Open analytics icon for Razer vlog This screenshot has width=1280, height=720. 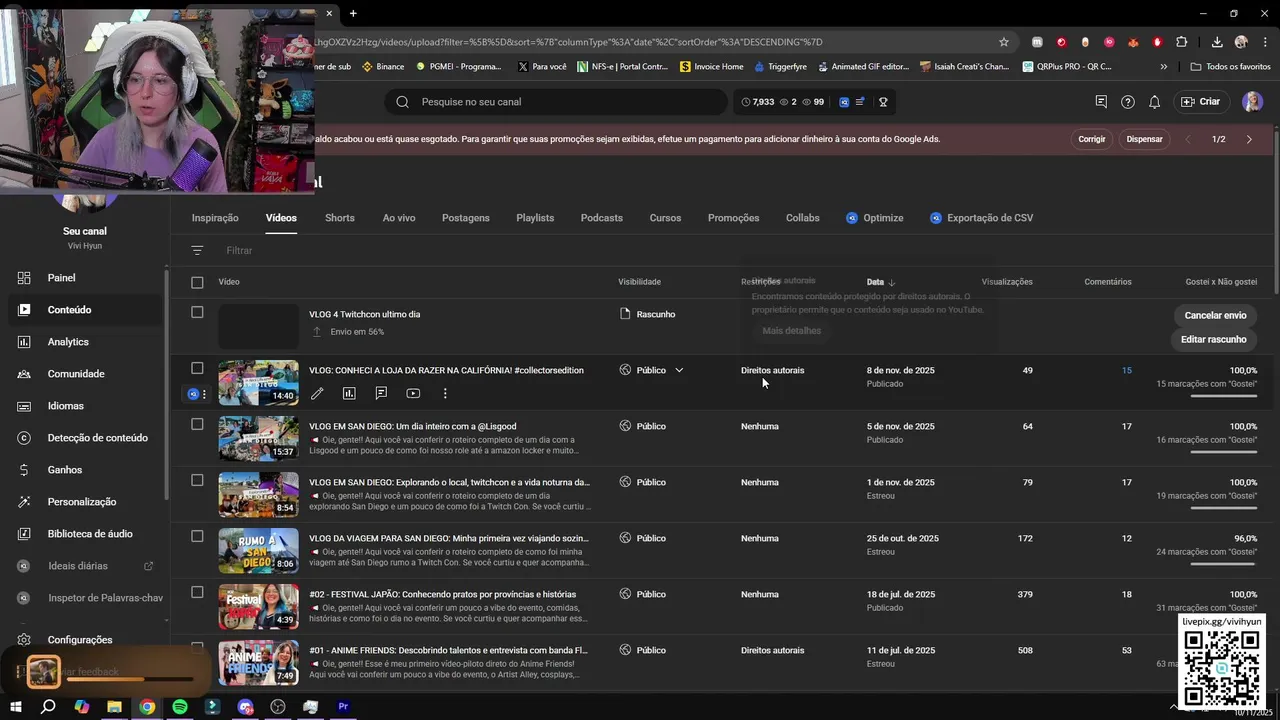click(x=349, y=394)
